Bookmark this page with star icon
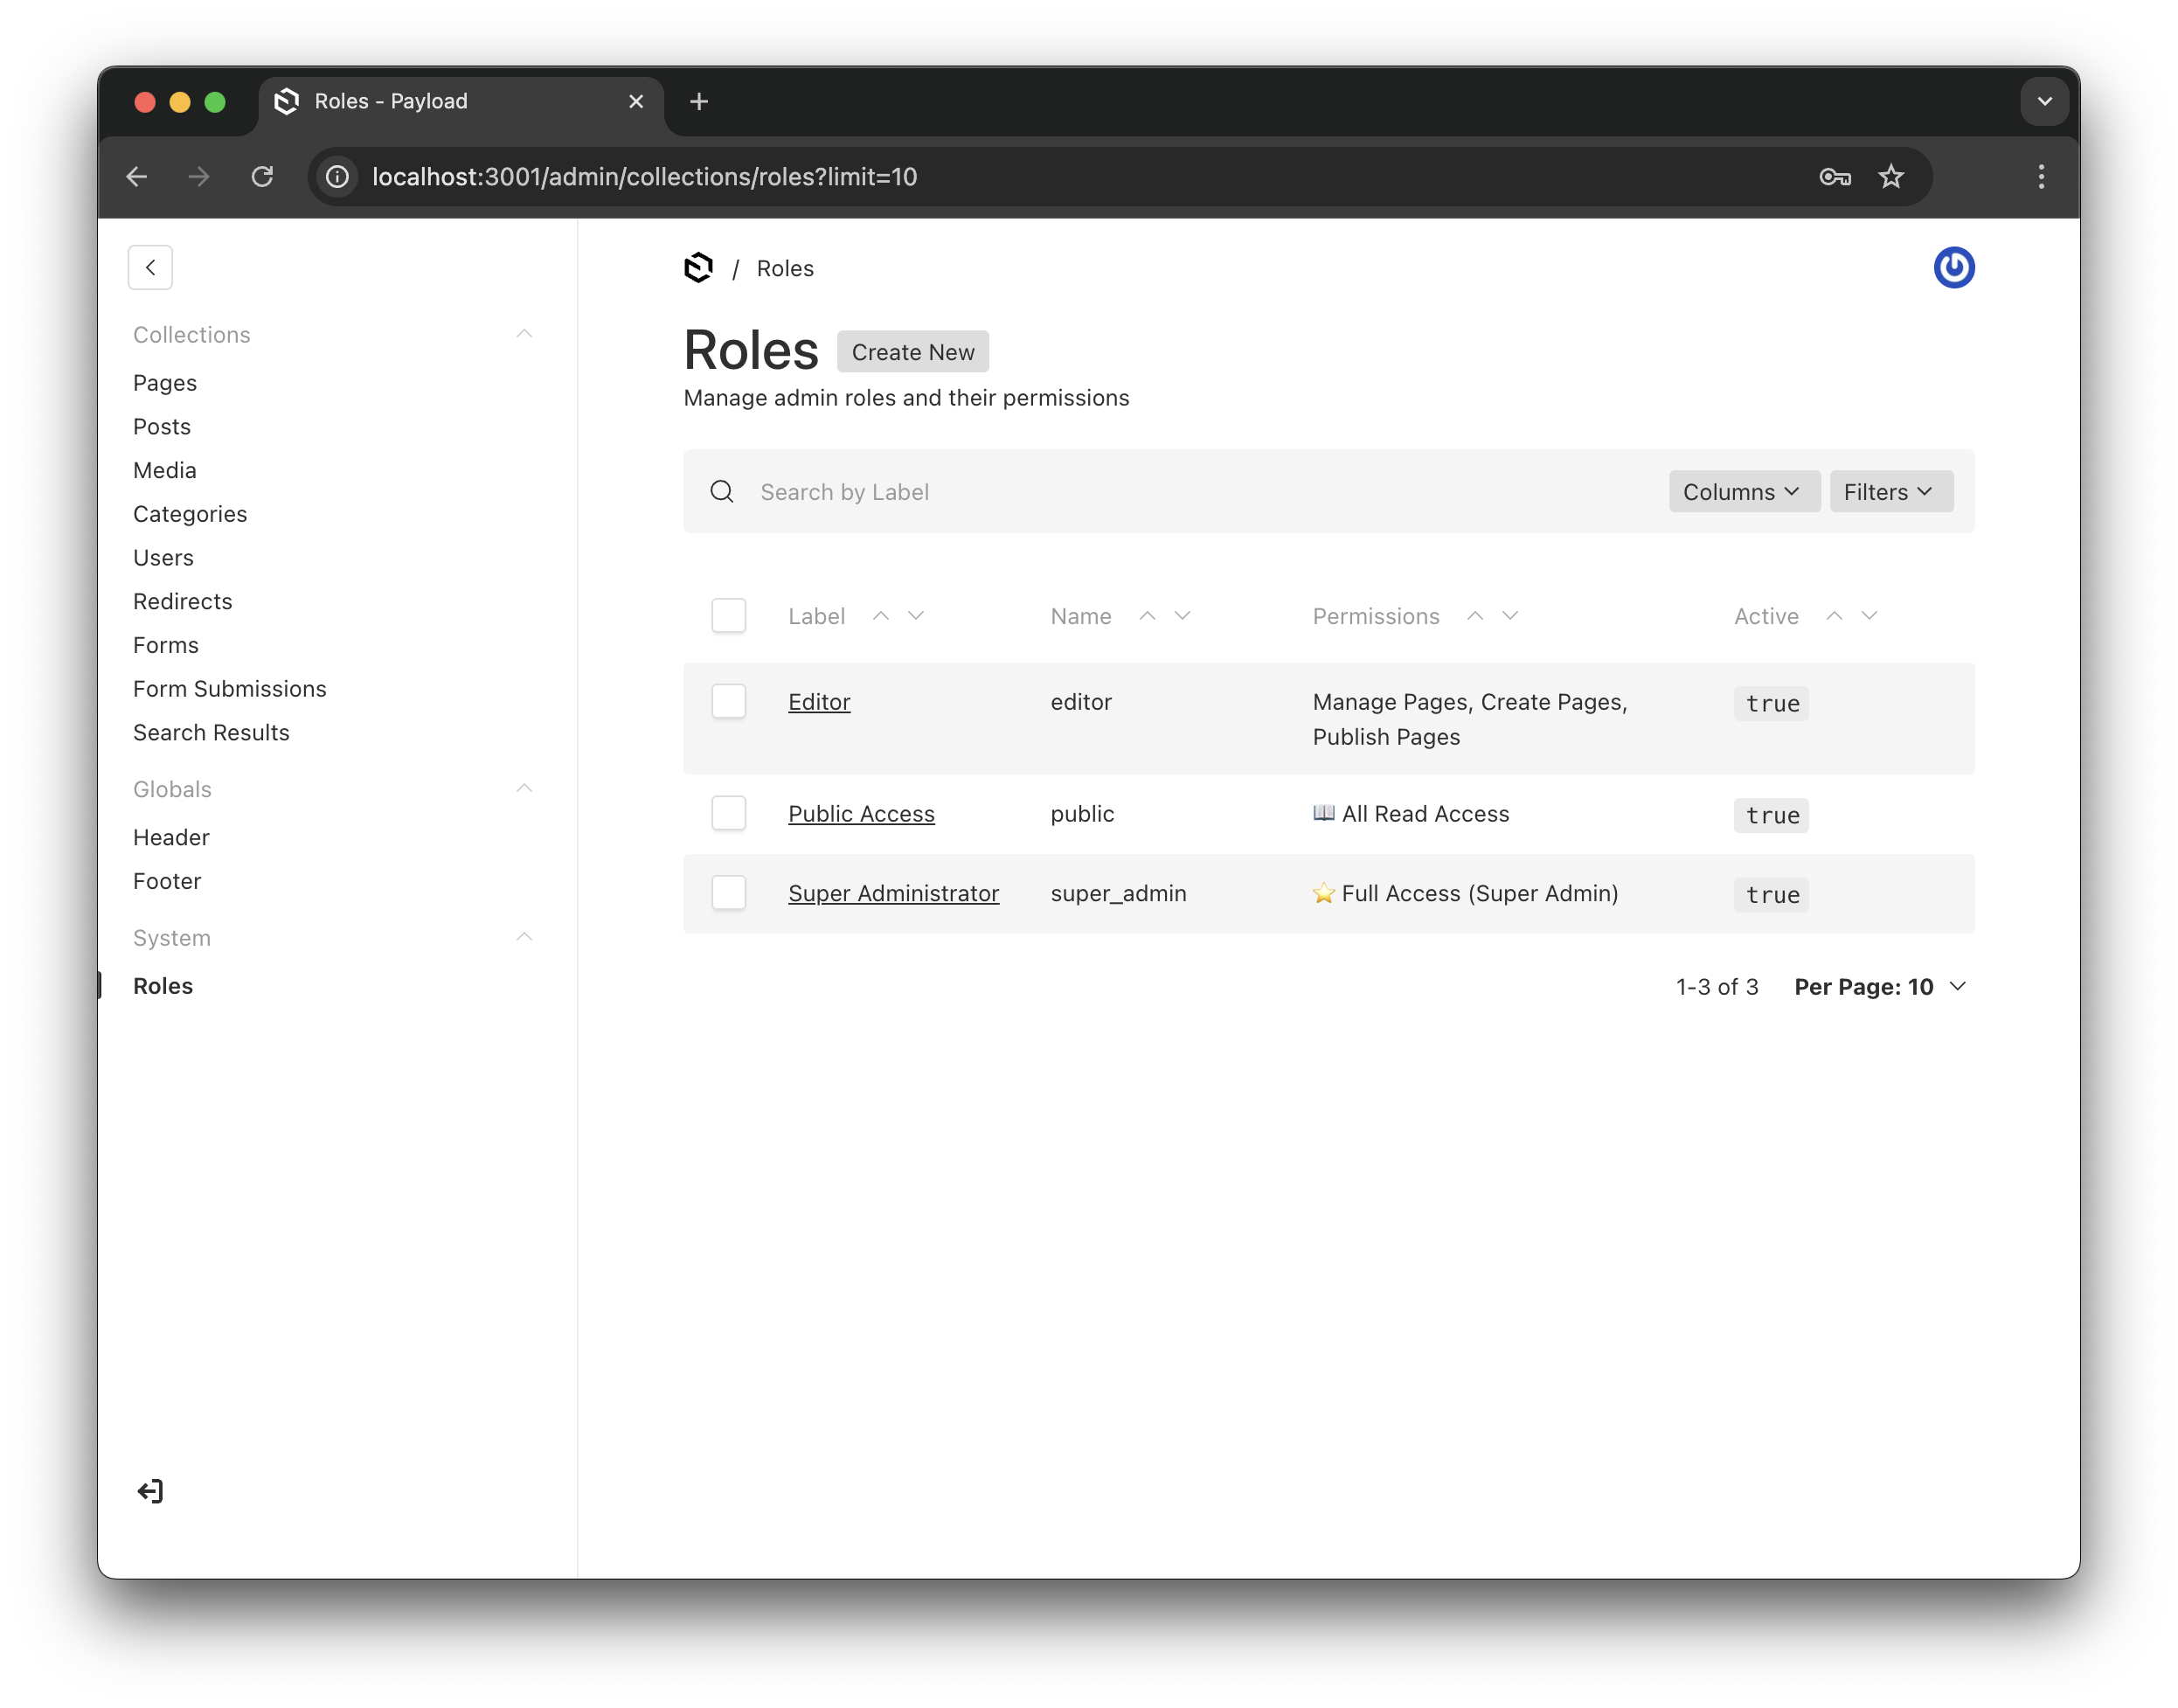The image size is (2178, 1708). tap(1890, 177)
